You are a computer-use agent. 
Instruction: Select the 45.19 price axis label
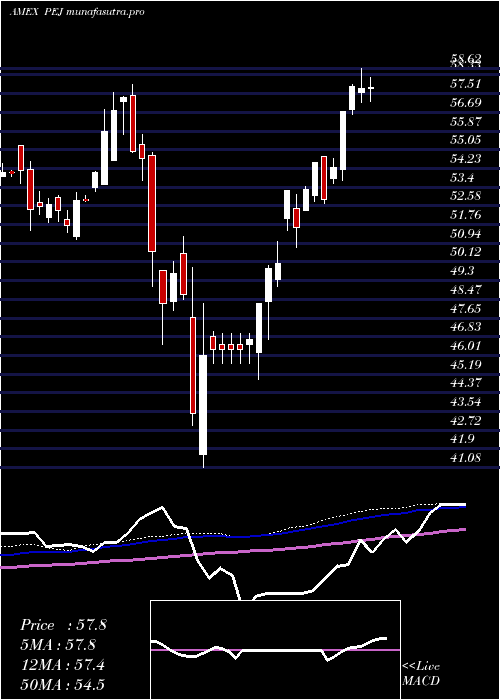pos(466,364)
